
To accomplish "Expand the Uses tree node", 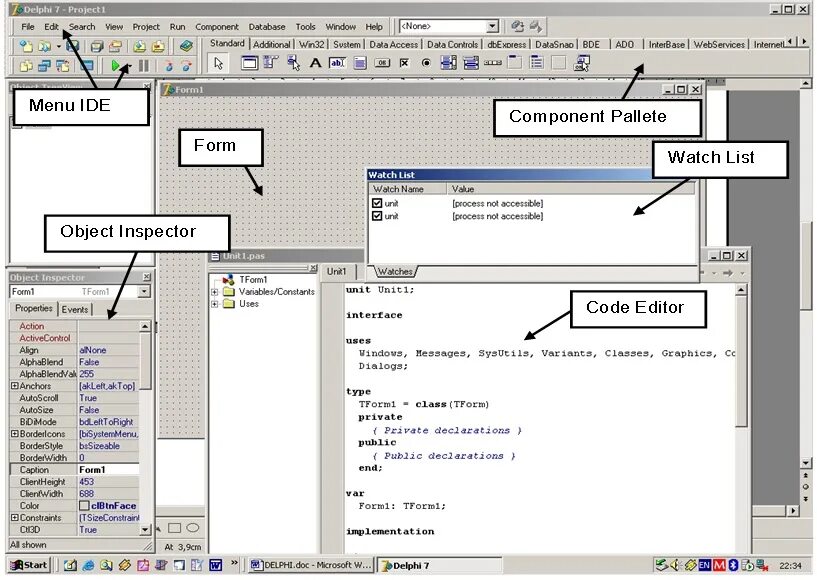I will 214,304.
